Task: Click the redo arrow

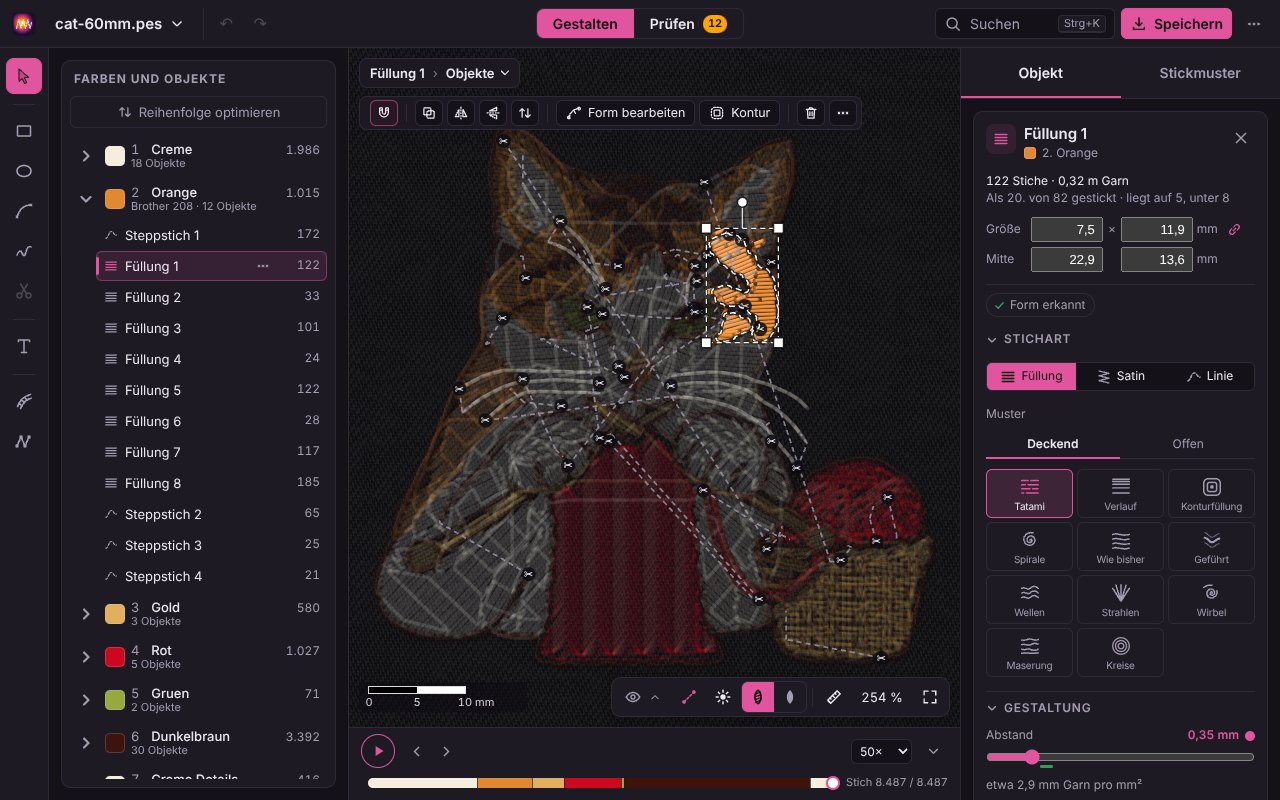Action: pos(260,24)
